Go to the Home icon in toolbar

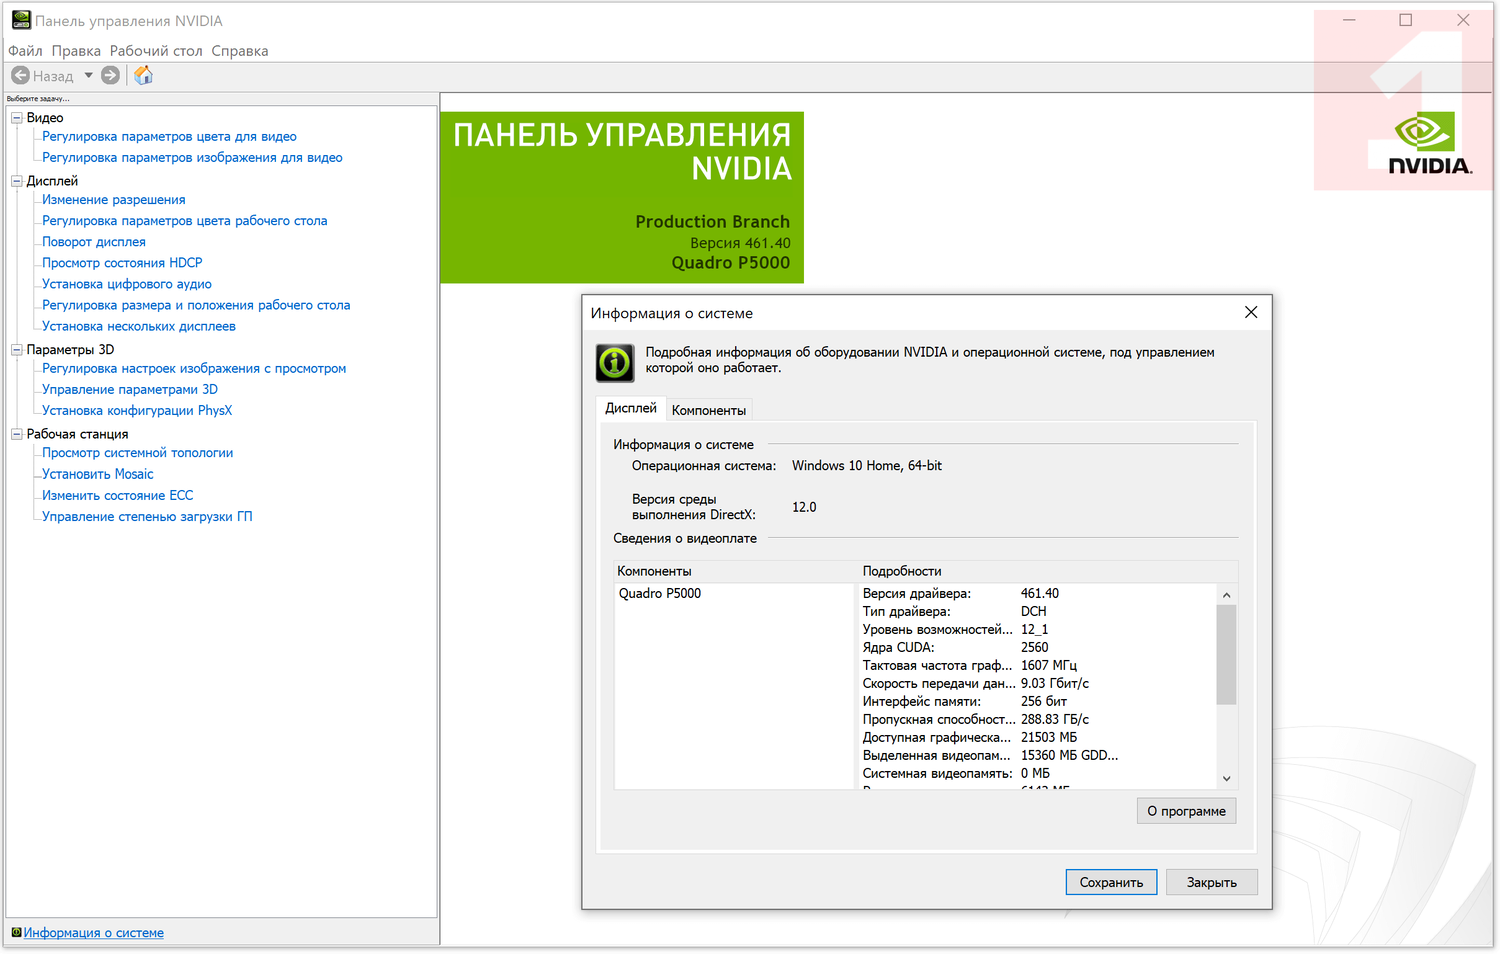(144, 76)
